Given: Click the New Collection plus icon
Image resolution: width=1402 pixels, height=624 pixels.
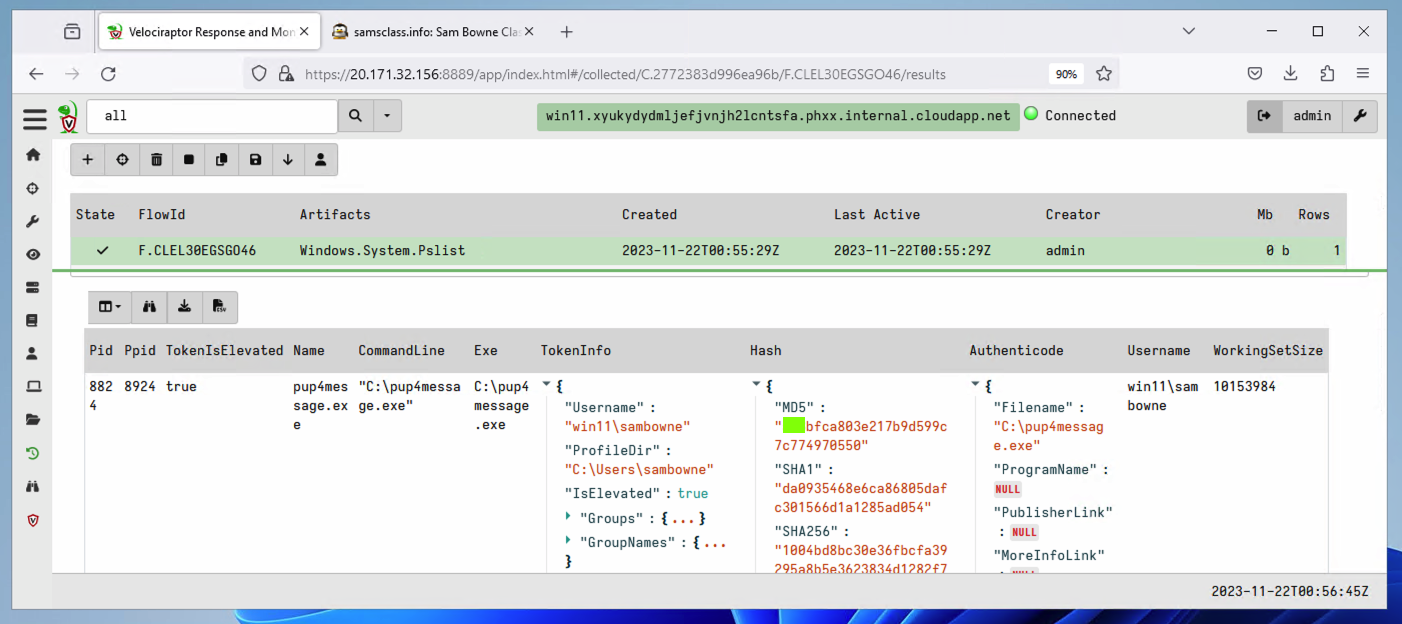Looking at the screenshot, I should click(88, 160).
